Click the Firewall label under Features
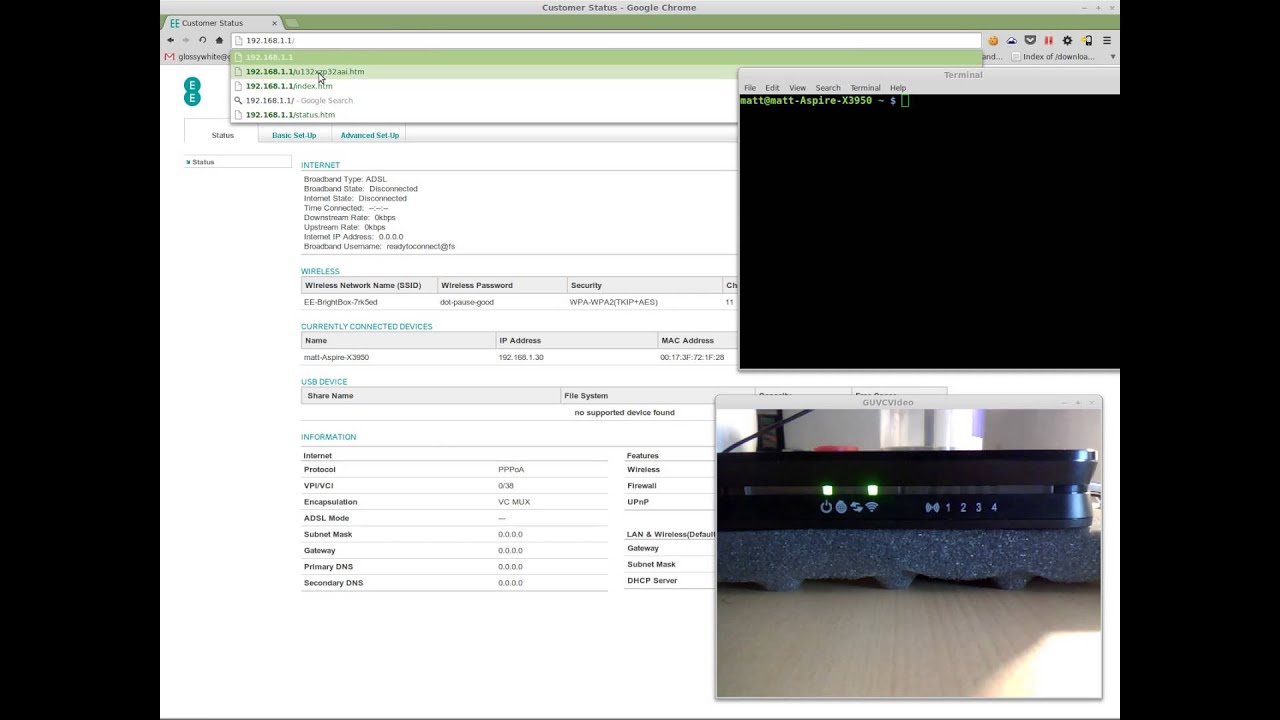This screenshot has height=720, width=1280. coord(642,486)
